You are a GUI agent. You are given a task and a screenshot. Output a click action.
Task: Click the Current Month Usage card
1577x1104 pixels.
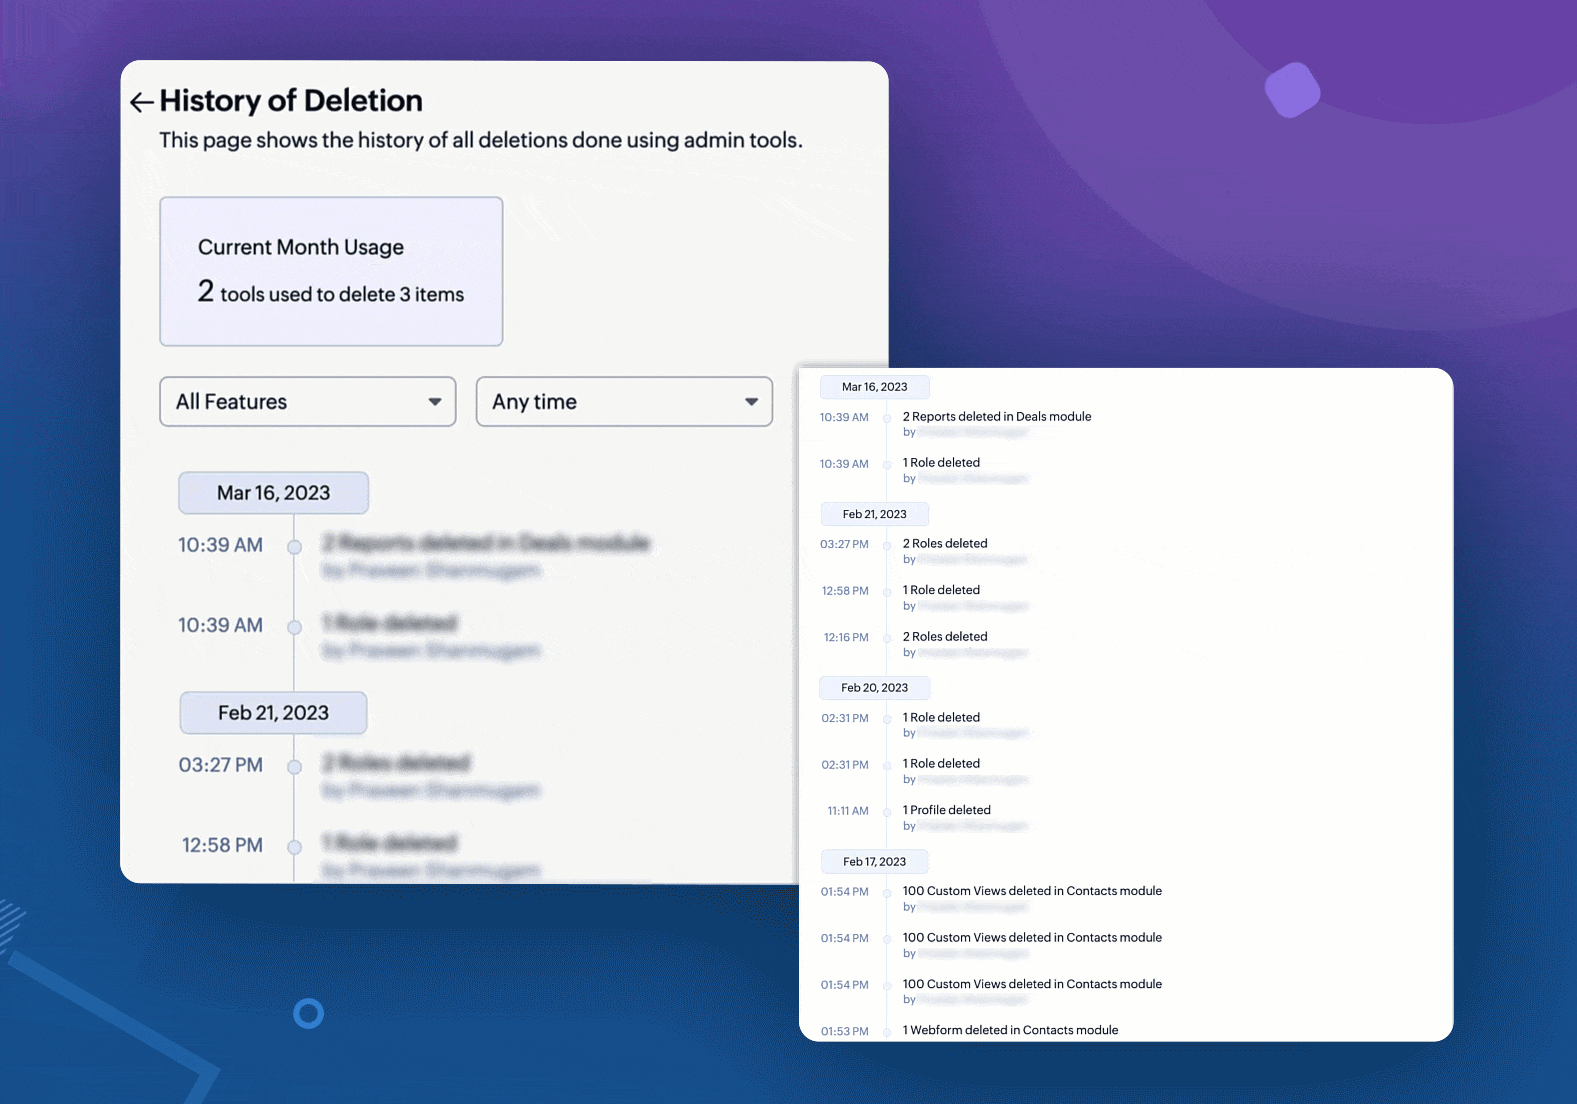(331, 271)
